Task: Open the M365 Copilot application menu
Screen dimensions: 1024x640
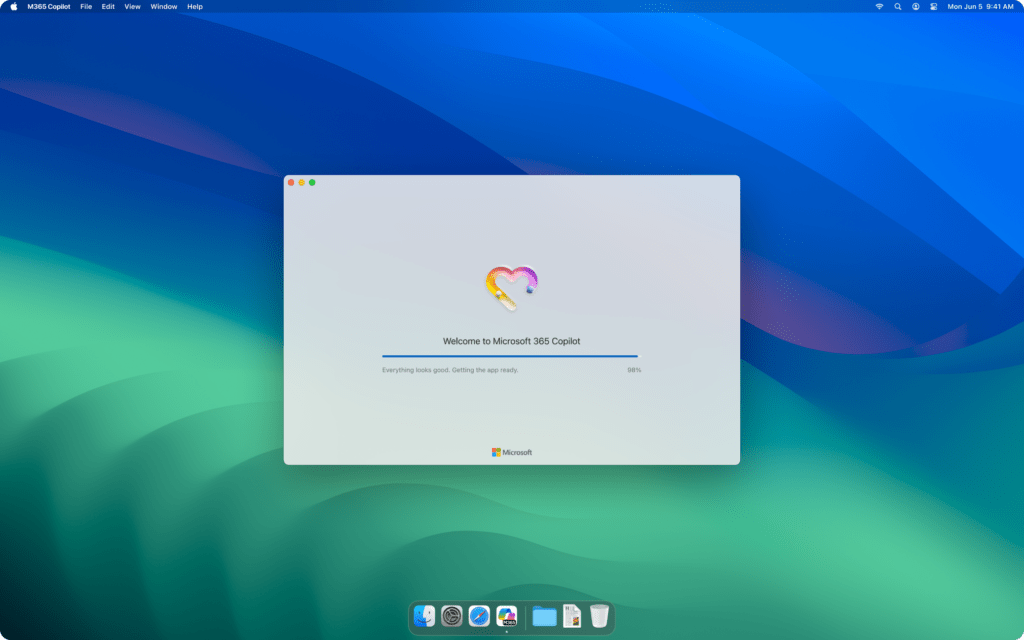Action: (x=47, y=6)
